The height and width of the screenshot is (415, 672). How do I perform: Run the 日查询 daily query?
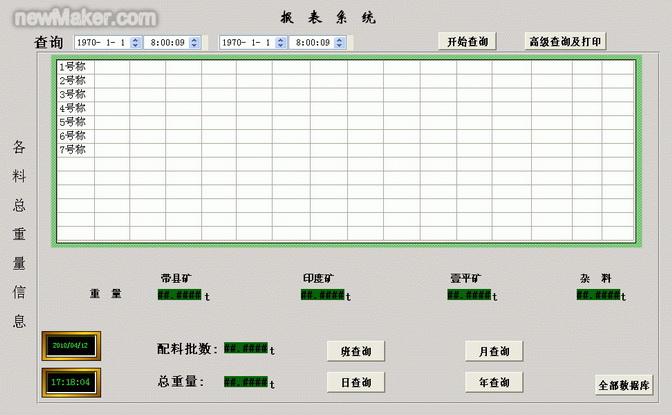pyautogui.click(x=356, y=382)
